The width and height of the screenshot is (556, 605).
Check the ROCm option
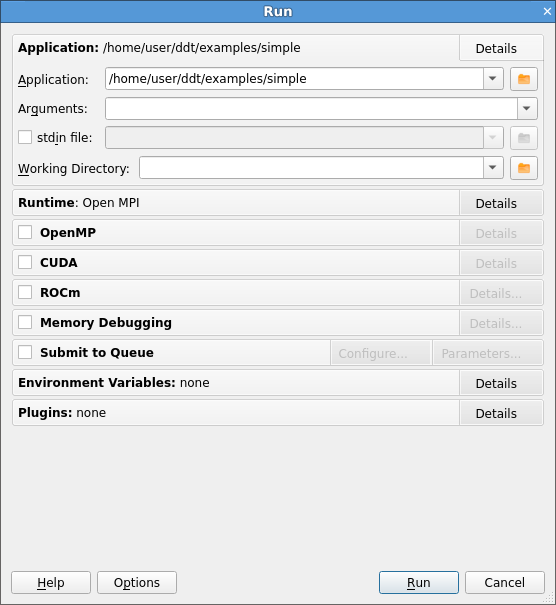25,292
